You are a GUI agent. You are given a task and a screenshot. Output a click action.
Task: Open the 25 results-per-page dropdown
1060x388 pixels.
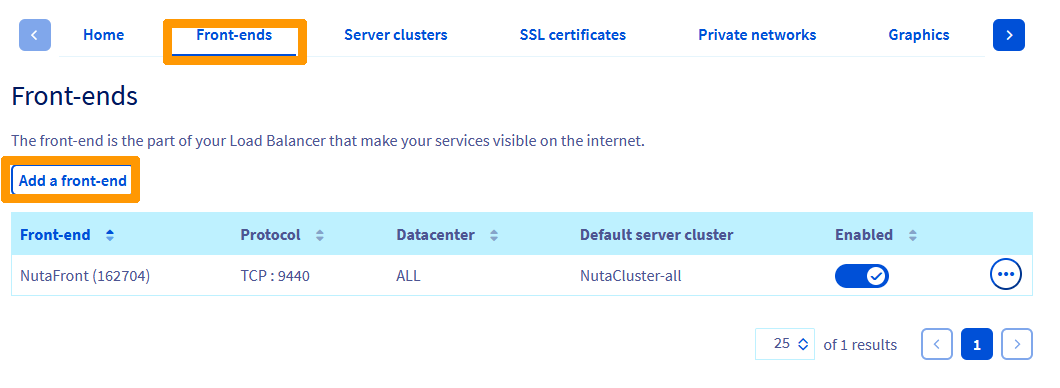tap(784, 344)
